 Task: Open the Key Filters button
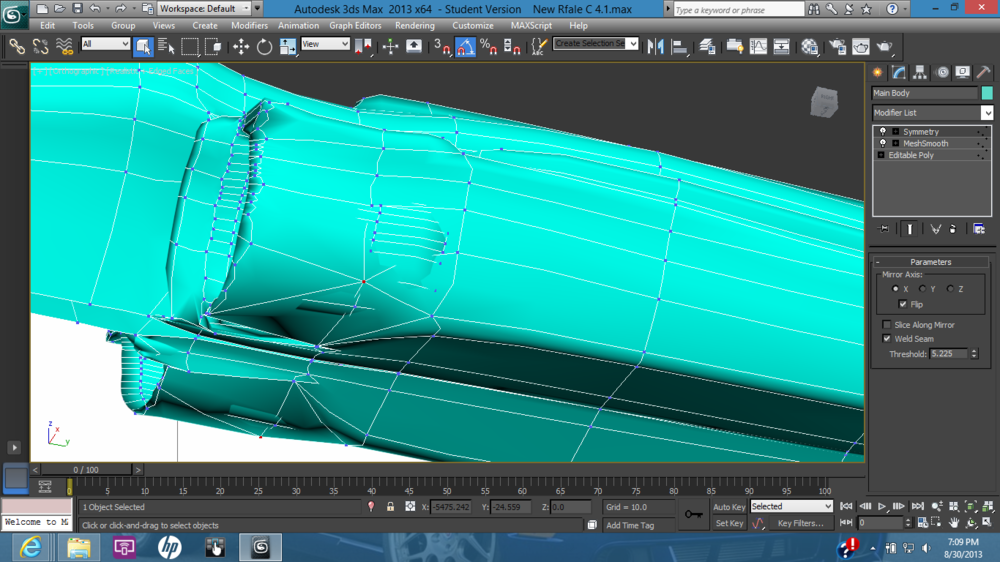point(800,523)
